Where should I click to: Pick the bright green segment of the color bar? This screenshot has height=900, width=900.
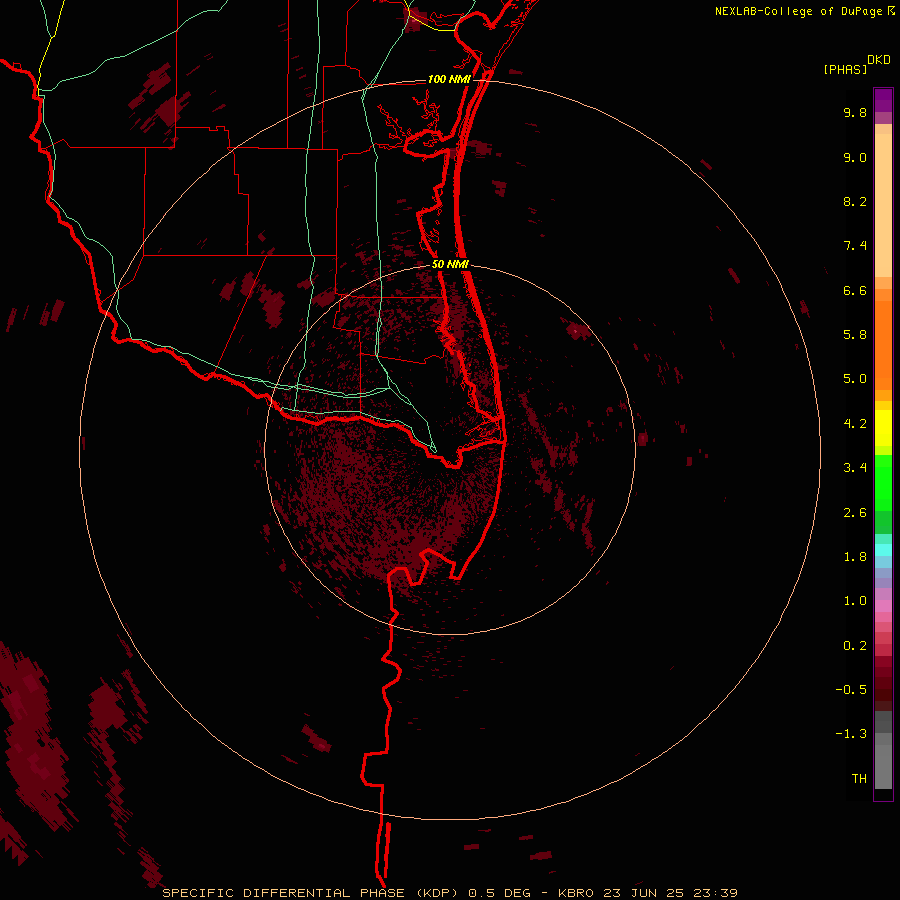click(x=883, y=482)
